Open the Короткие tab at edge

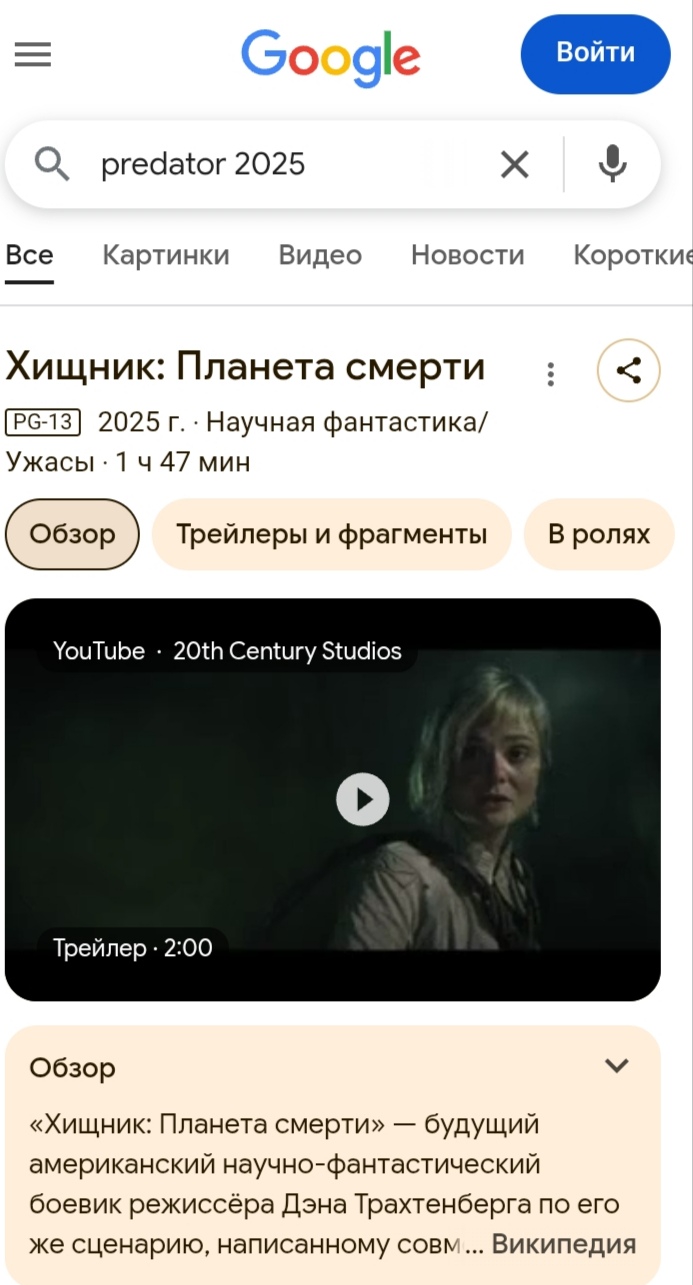[x=632, y=256]
